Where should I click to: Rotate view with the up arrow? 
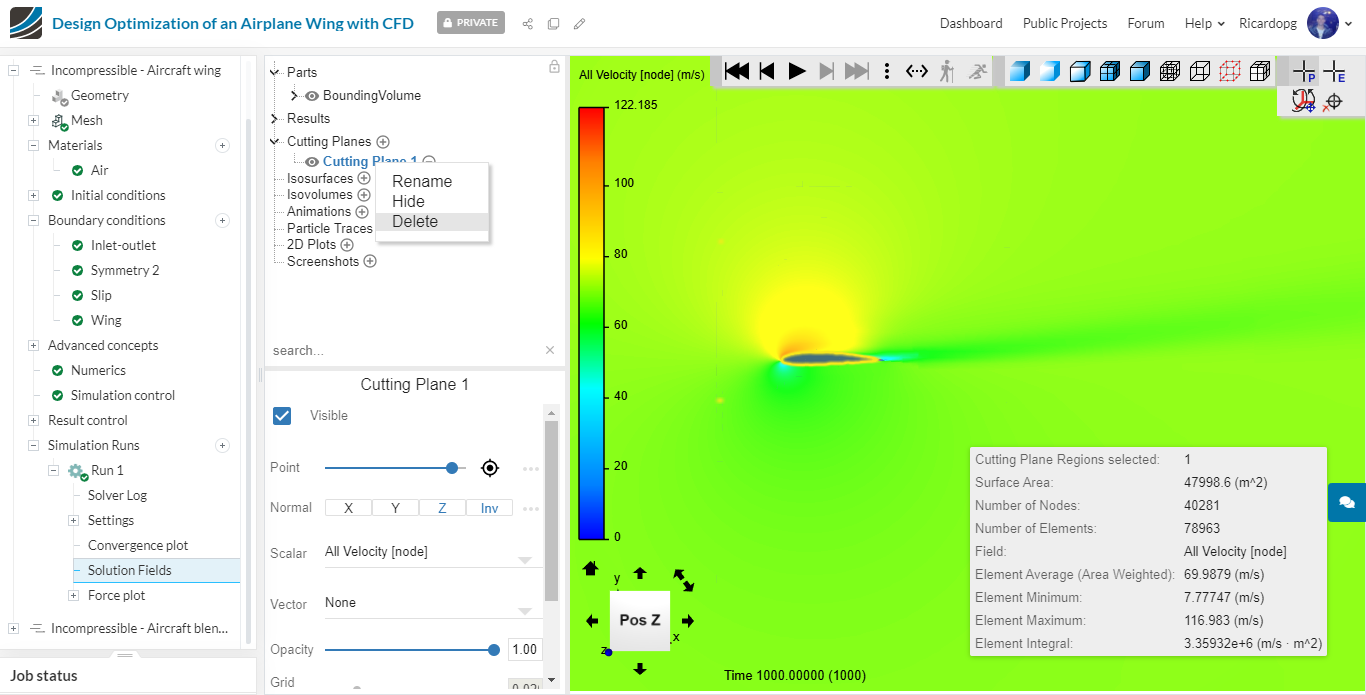click(x=640, y=573)
